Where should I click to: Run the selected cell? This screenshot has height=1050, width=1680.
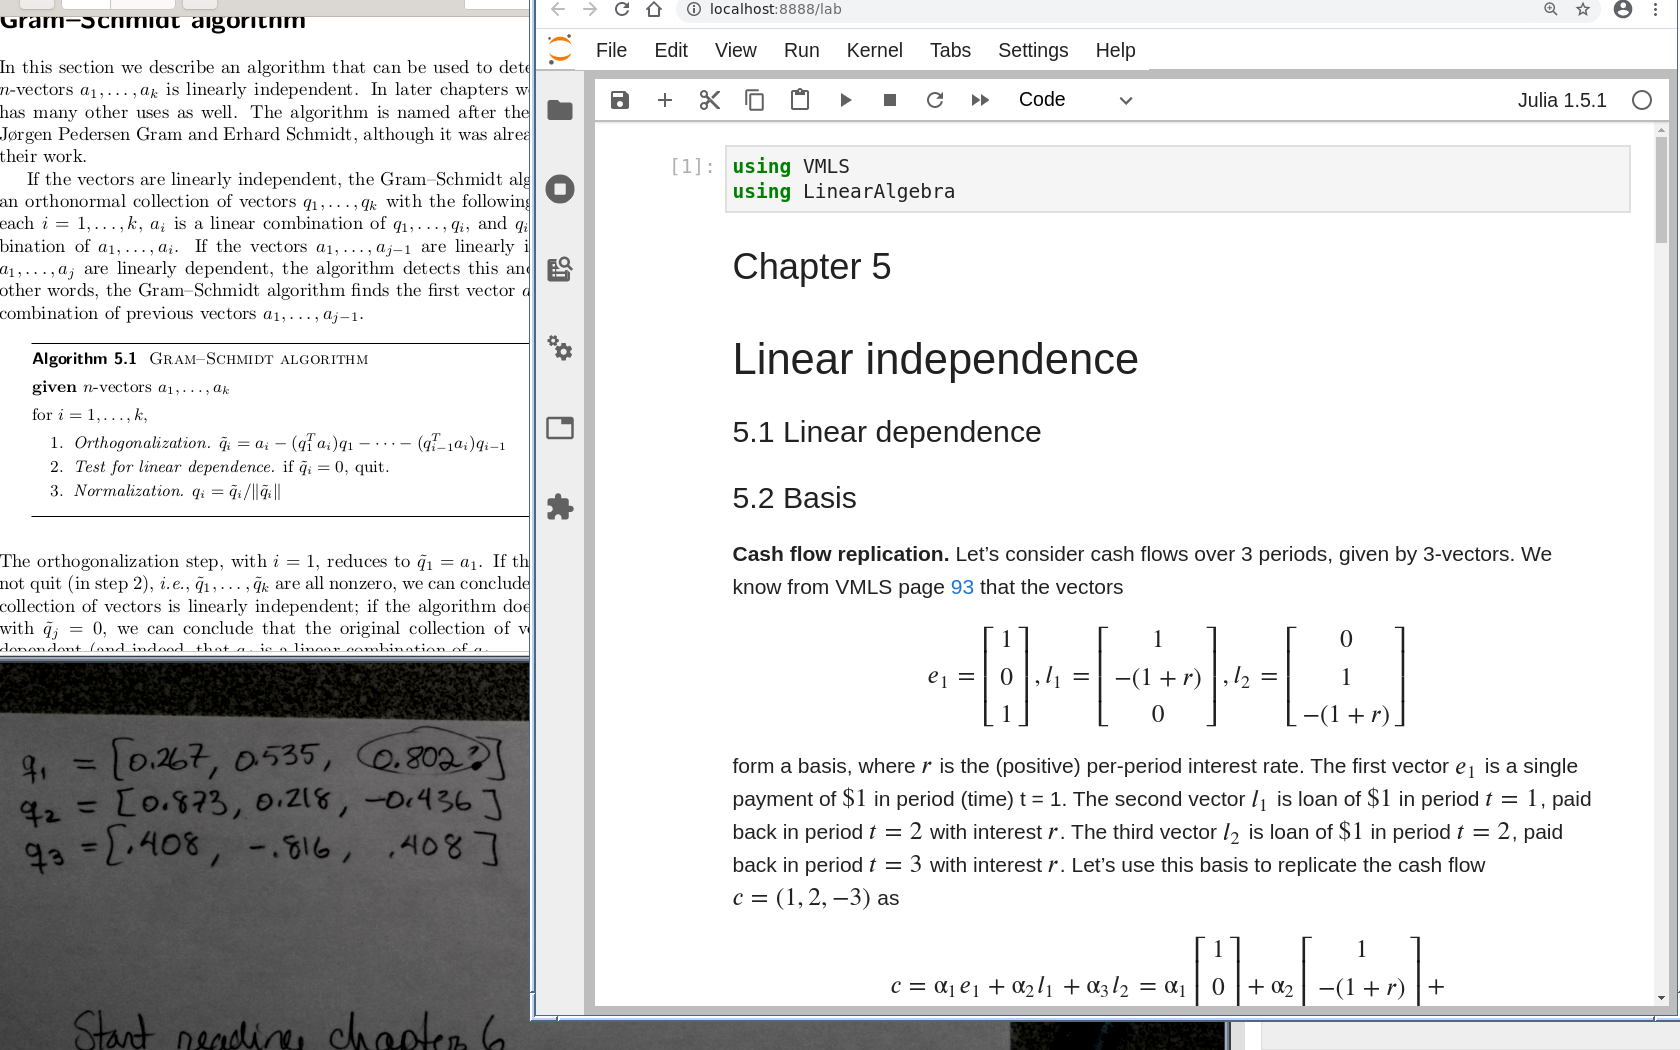point(845,100)
